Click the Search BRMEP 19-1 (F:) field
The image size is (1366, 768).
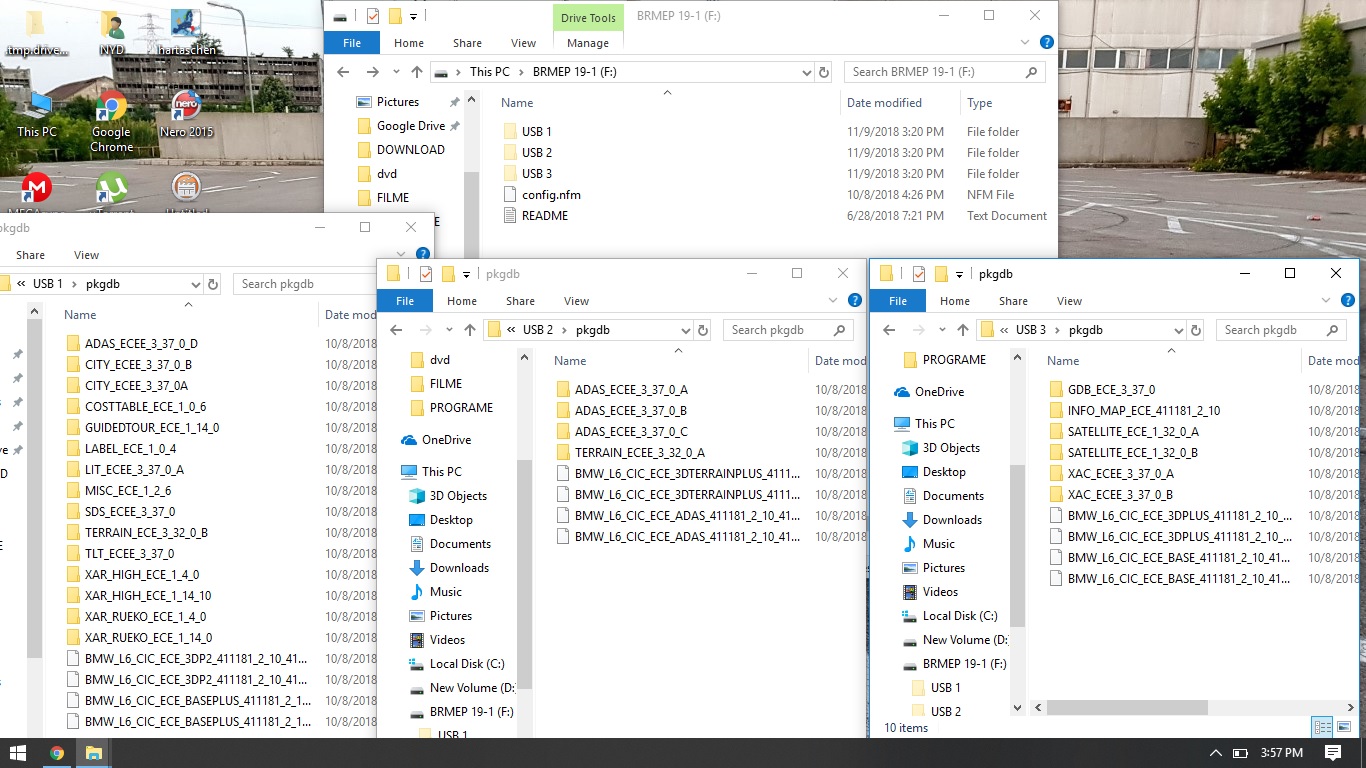coord(946,72)
